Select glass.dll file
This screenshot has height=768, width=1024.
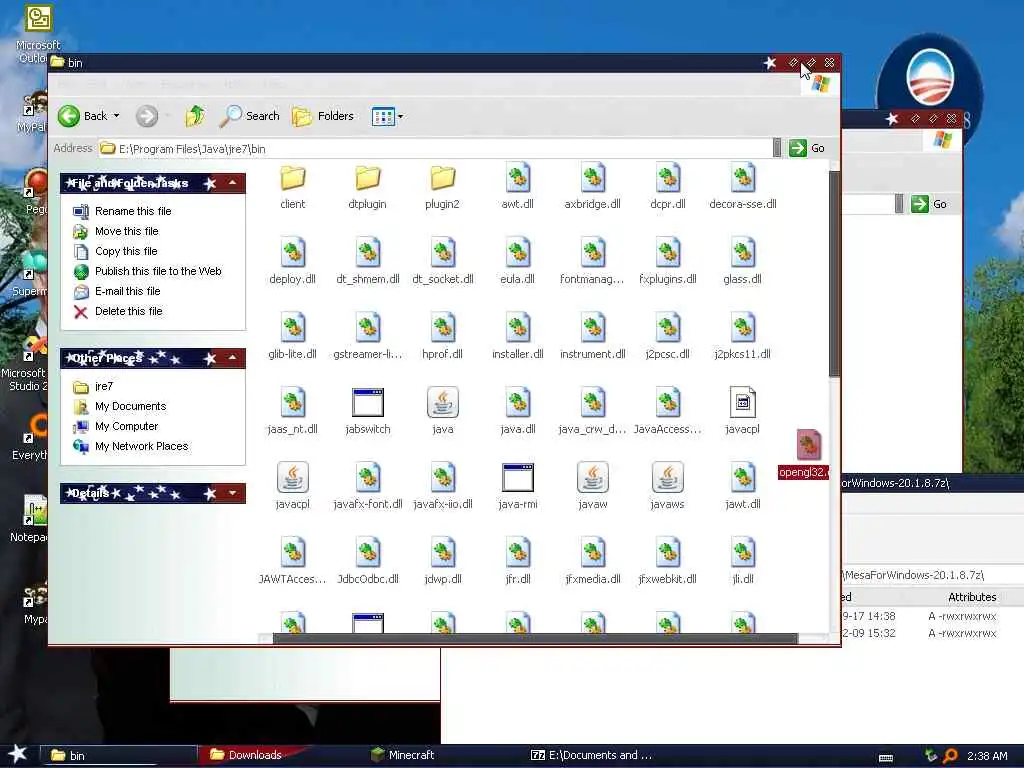[743, 262]
